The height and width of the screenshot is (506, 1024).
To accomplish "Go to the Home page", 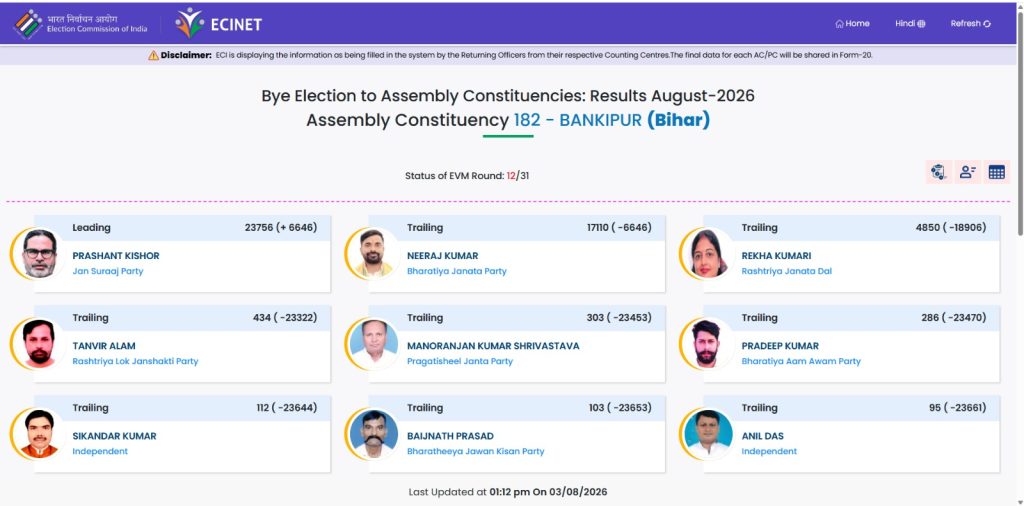I will (852, 24).
